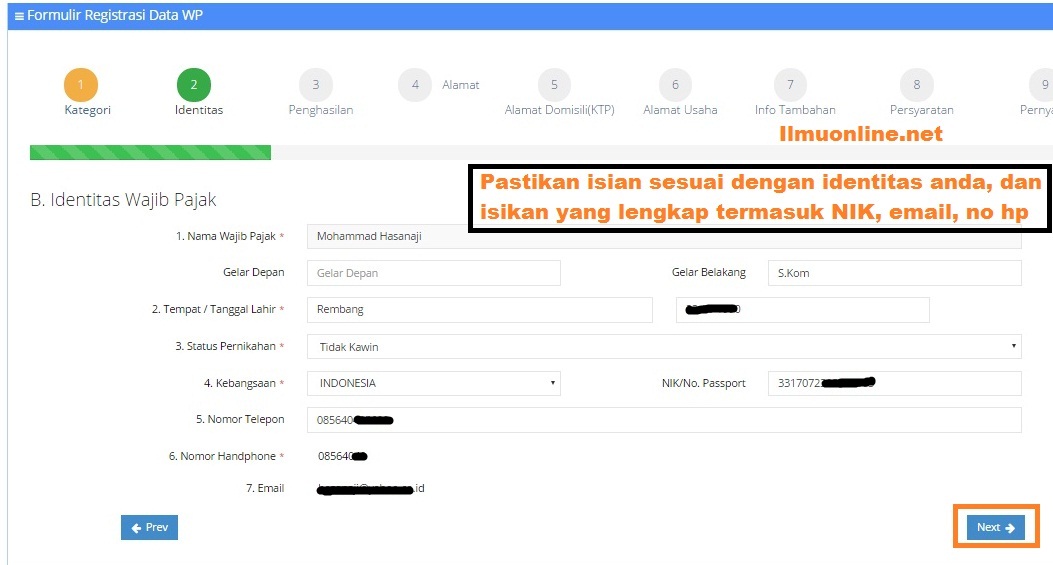Jump to step 6 Alamat Usaha circle
Viewport: 1053px width, 565px height.
[676, 85]
